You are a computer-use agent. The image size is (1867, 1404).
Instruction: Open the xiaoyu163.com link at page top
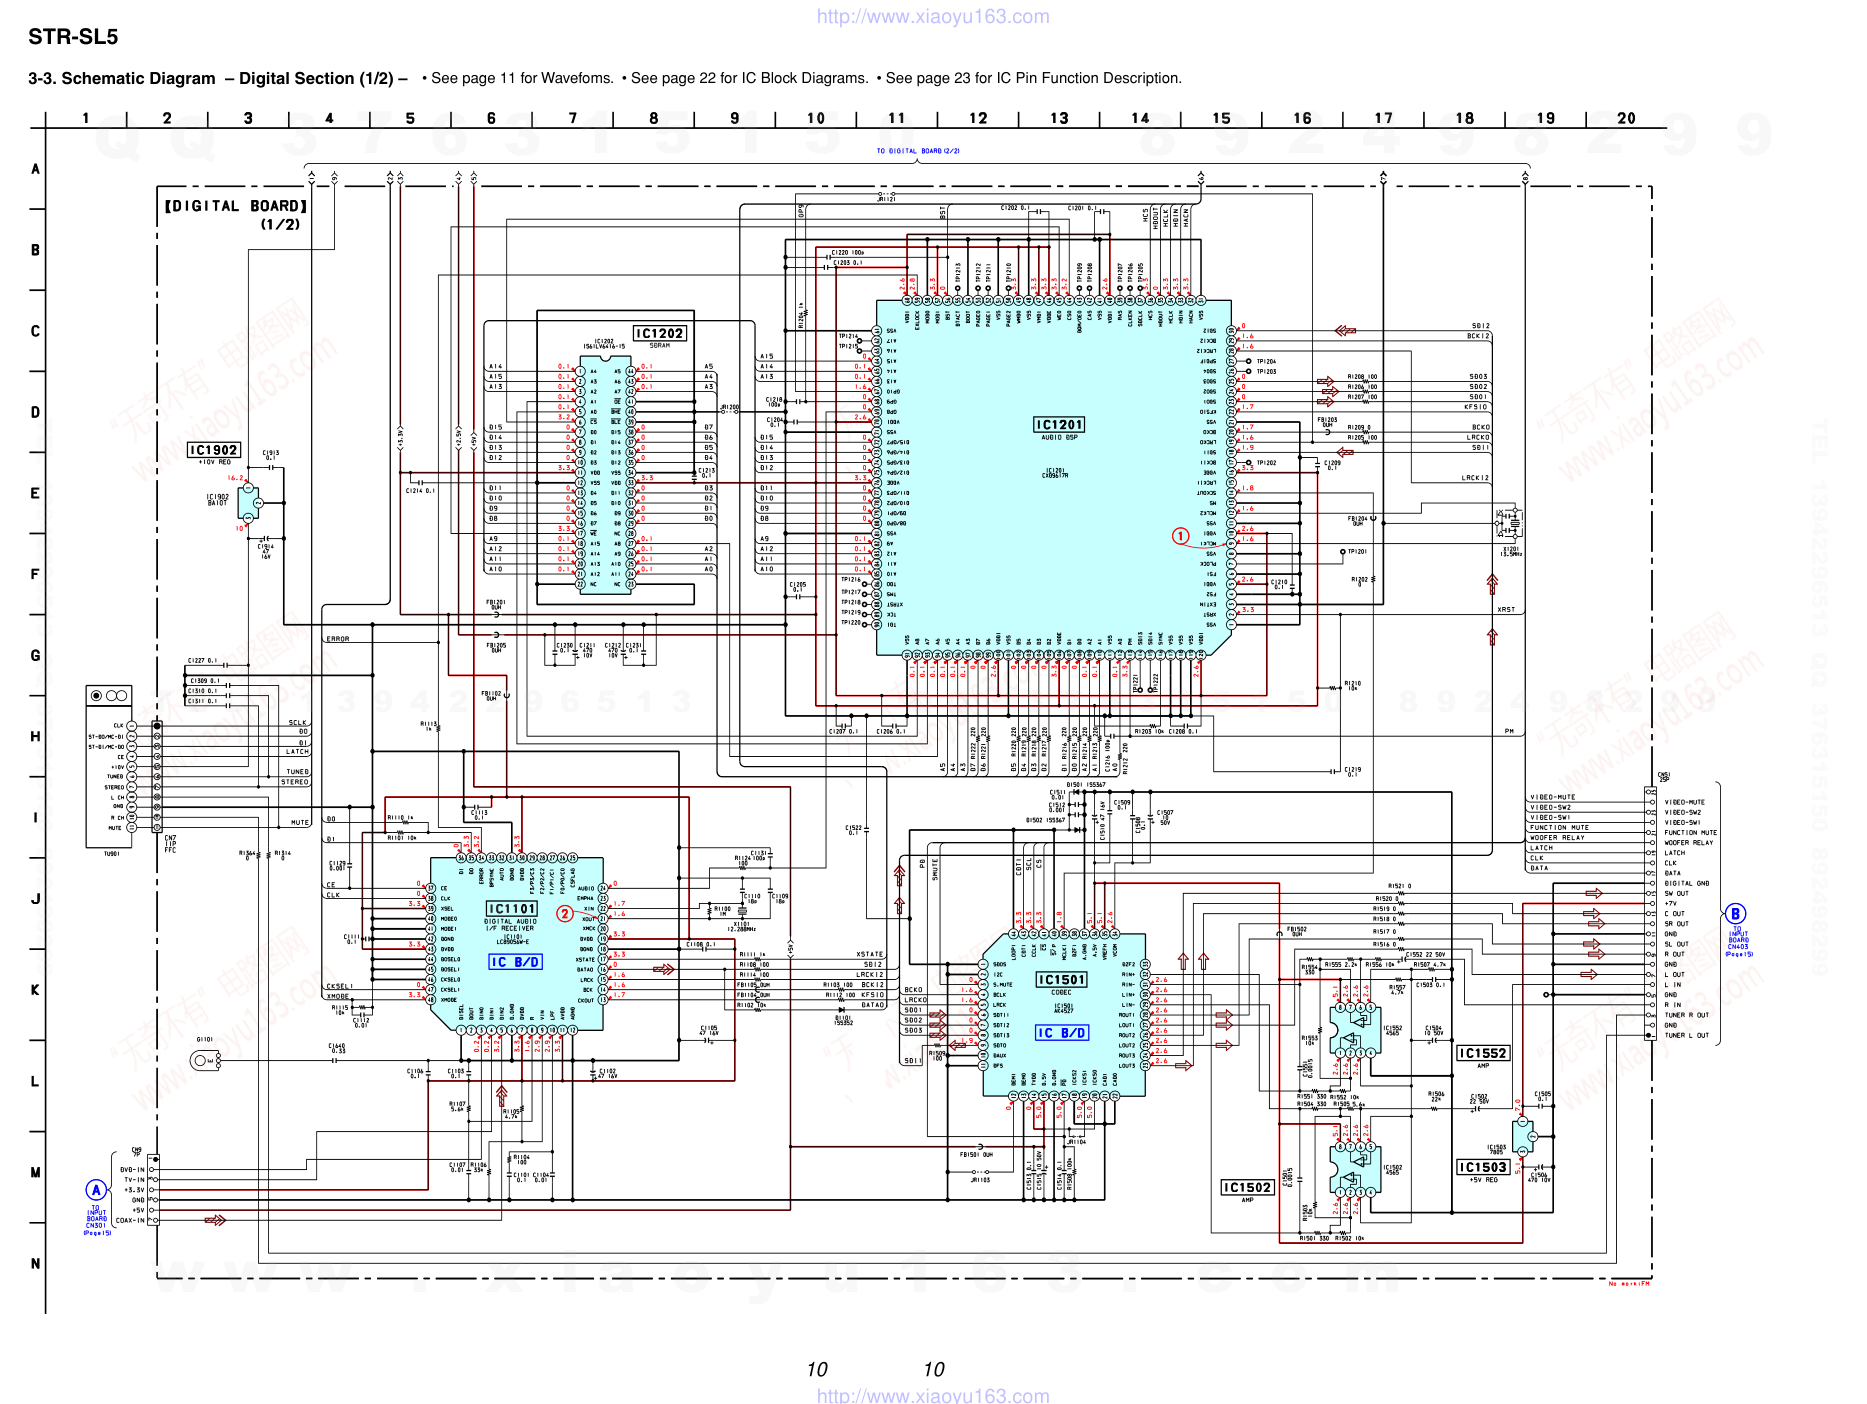click(x=933, y=16)
